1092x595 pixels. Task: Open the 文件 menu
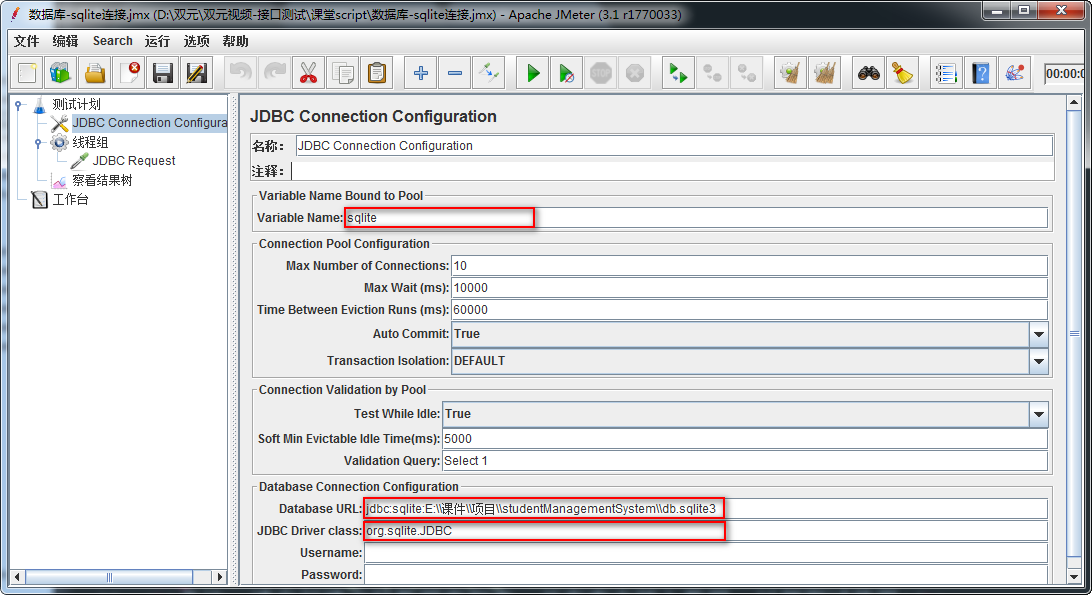coord(26,41)
